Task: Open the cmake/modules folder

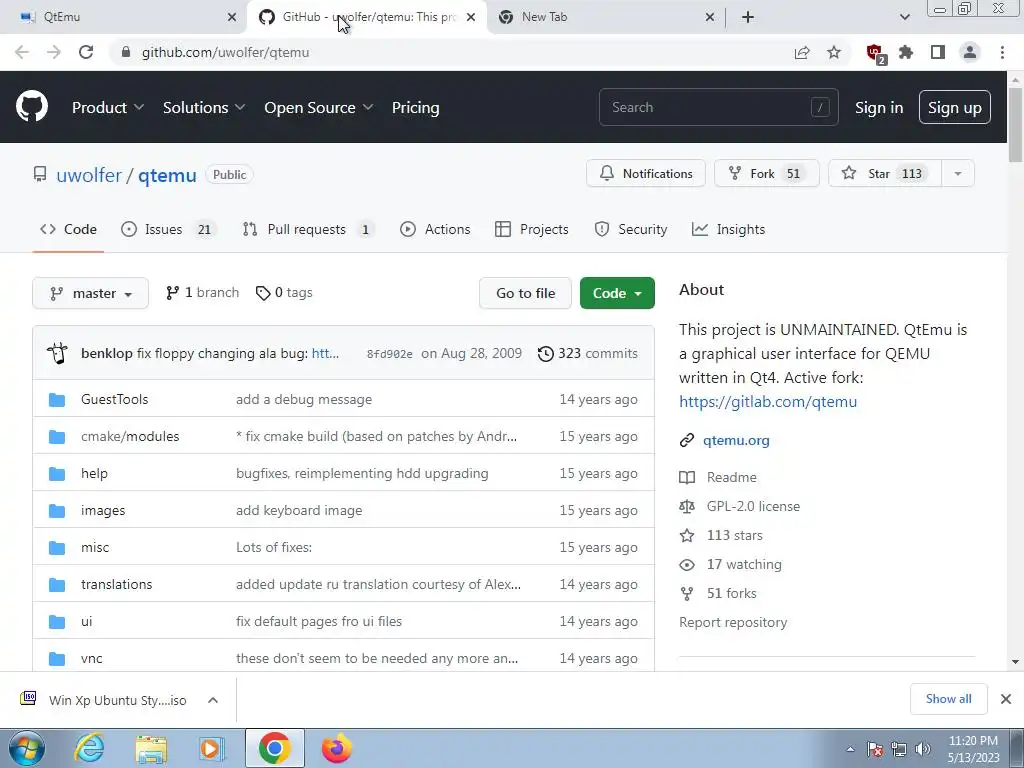Action: coord(130,436)
